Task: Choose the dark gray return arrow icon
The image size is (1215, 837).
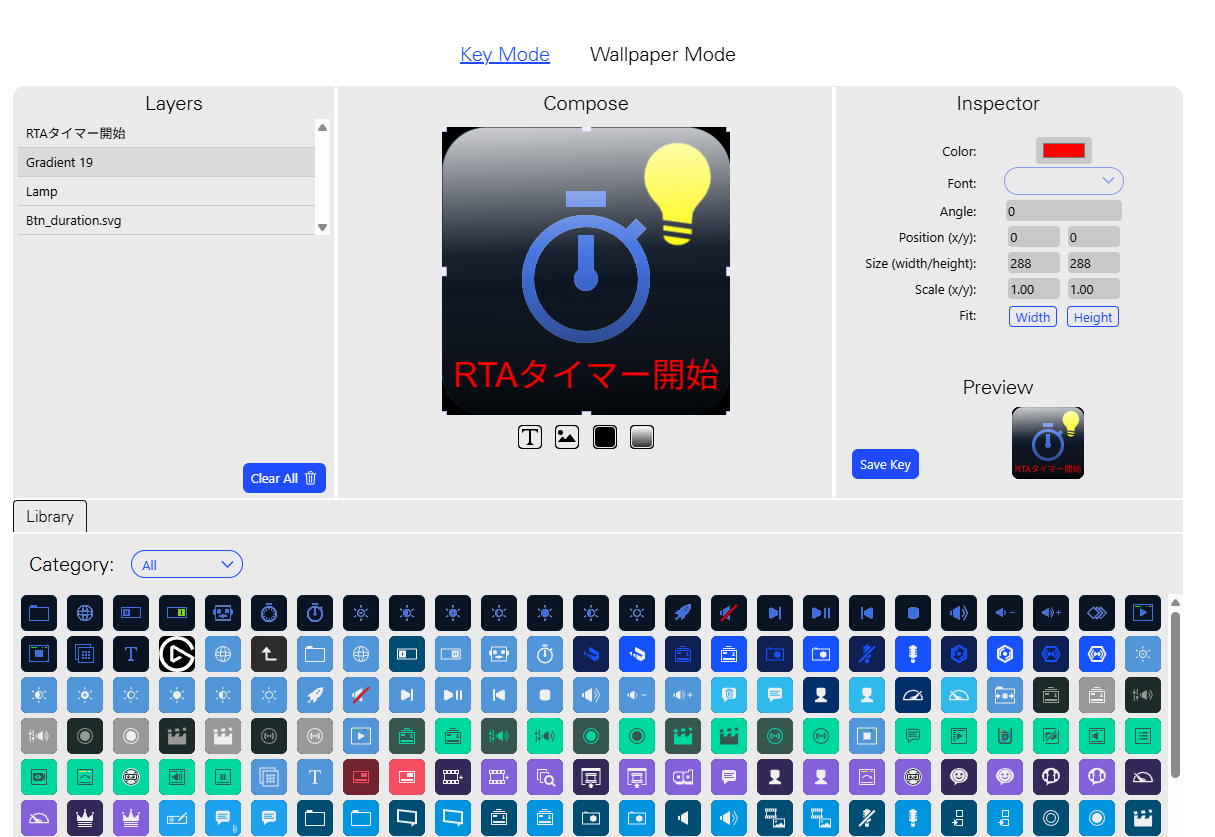Action: pyautogui.click(x=269, y=654)
